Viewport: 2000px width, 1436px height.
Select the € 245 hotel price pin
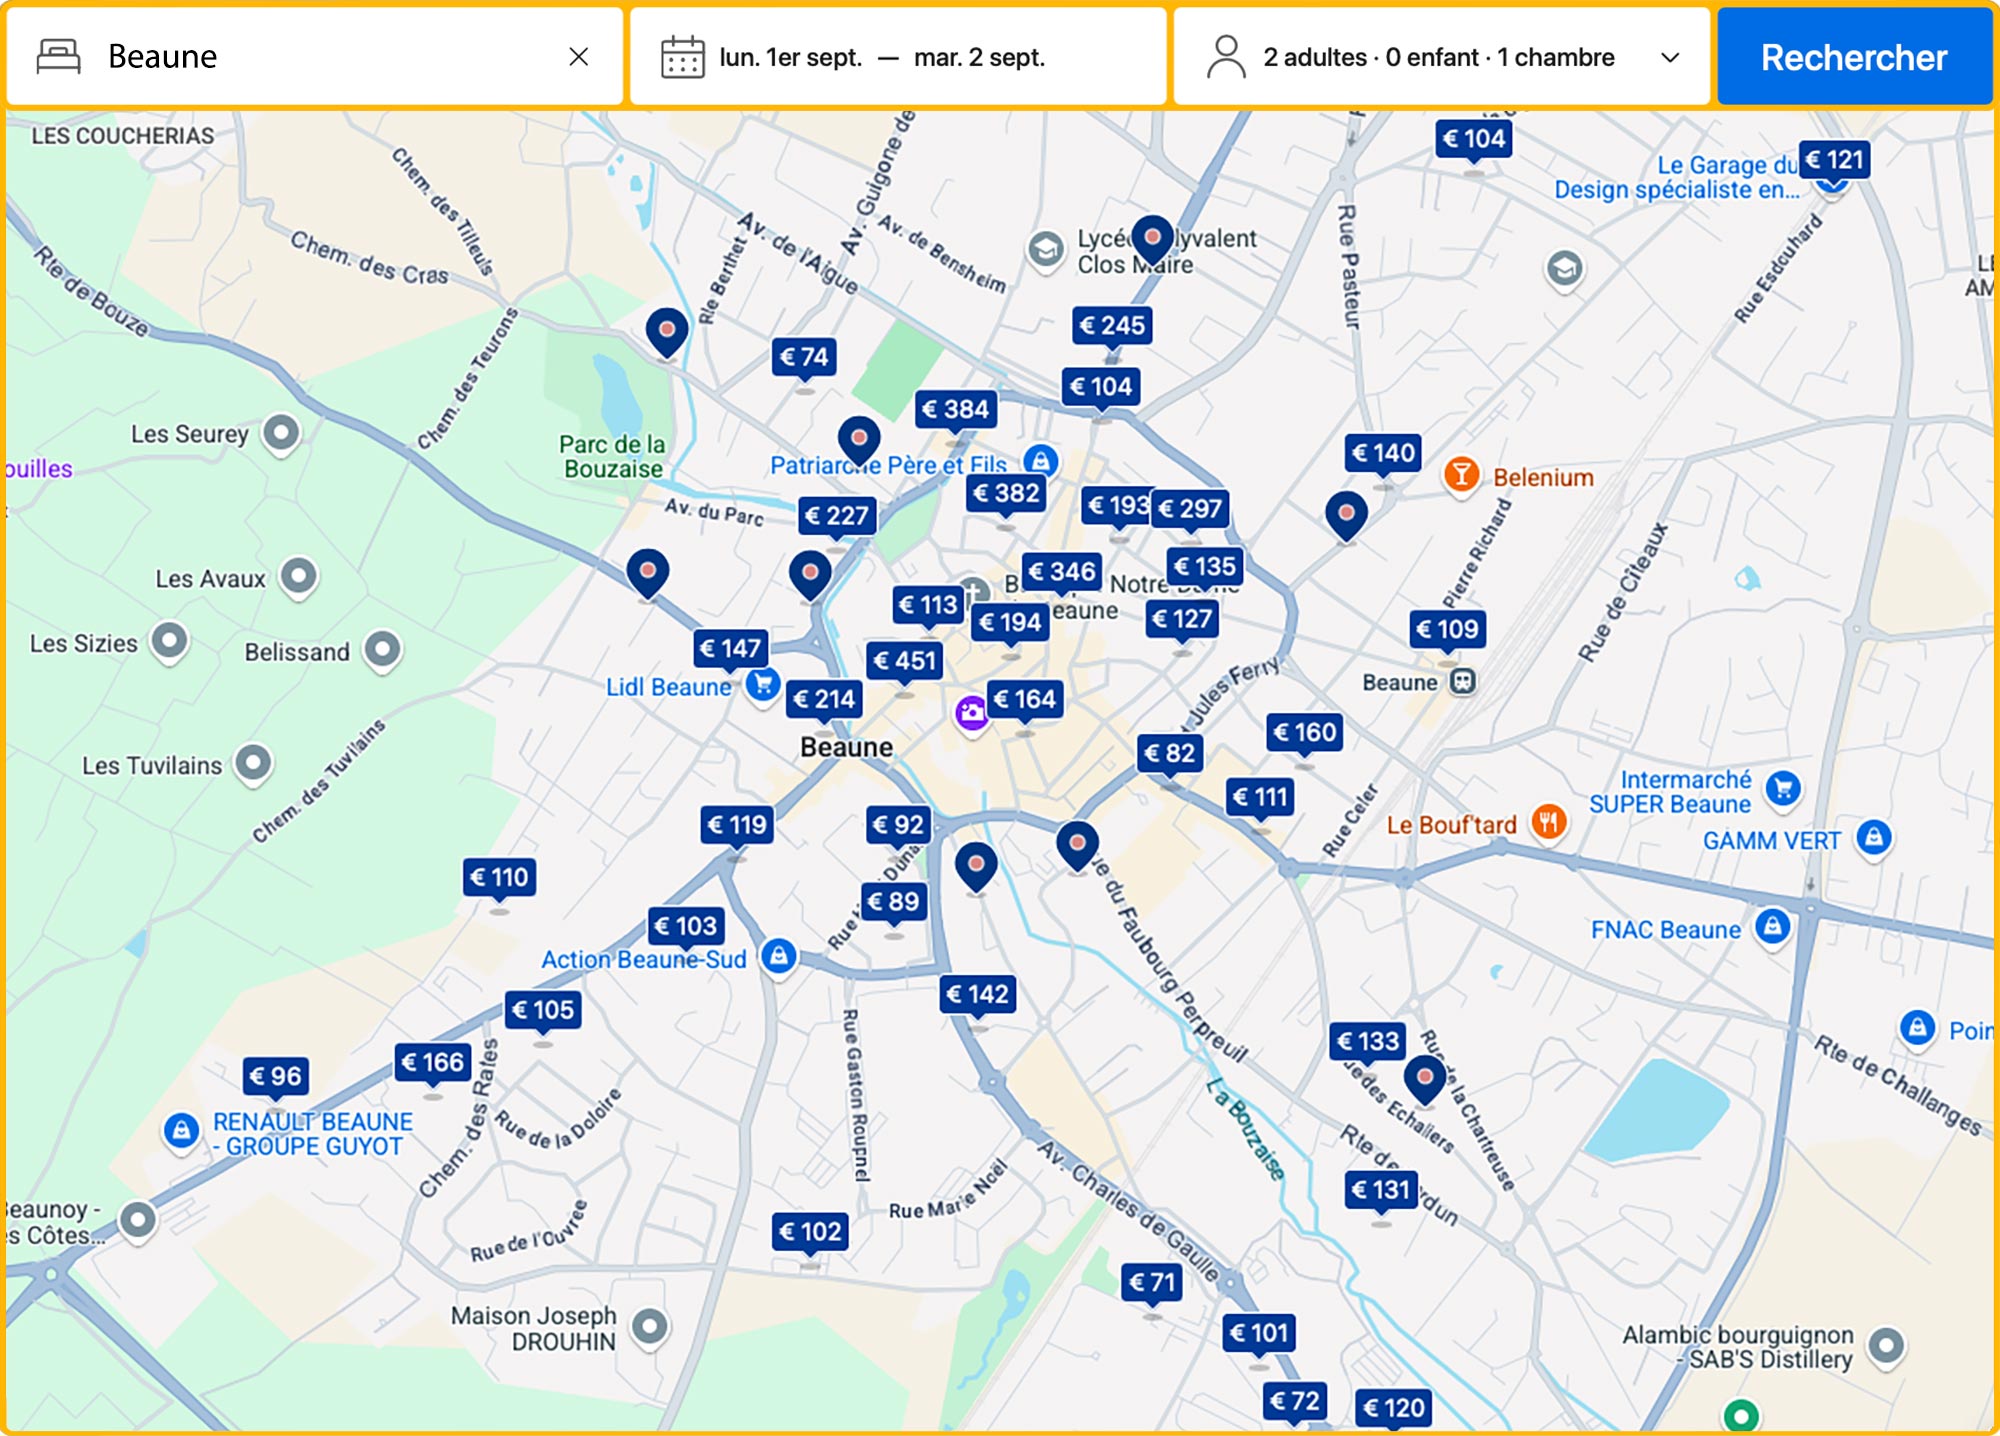point(1114,326)
